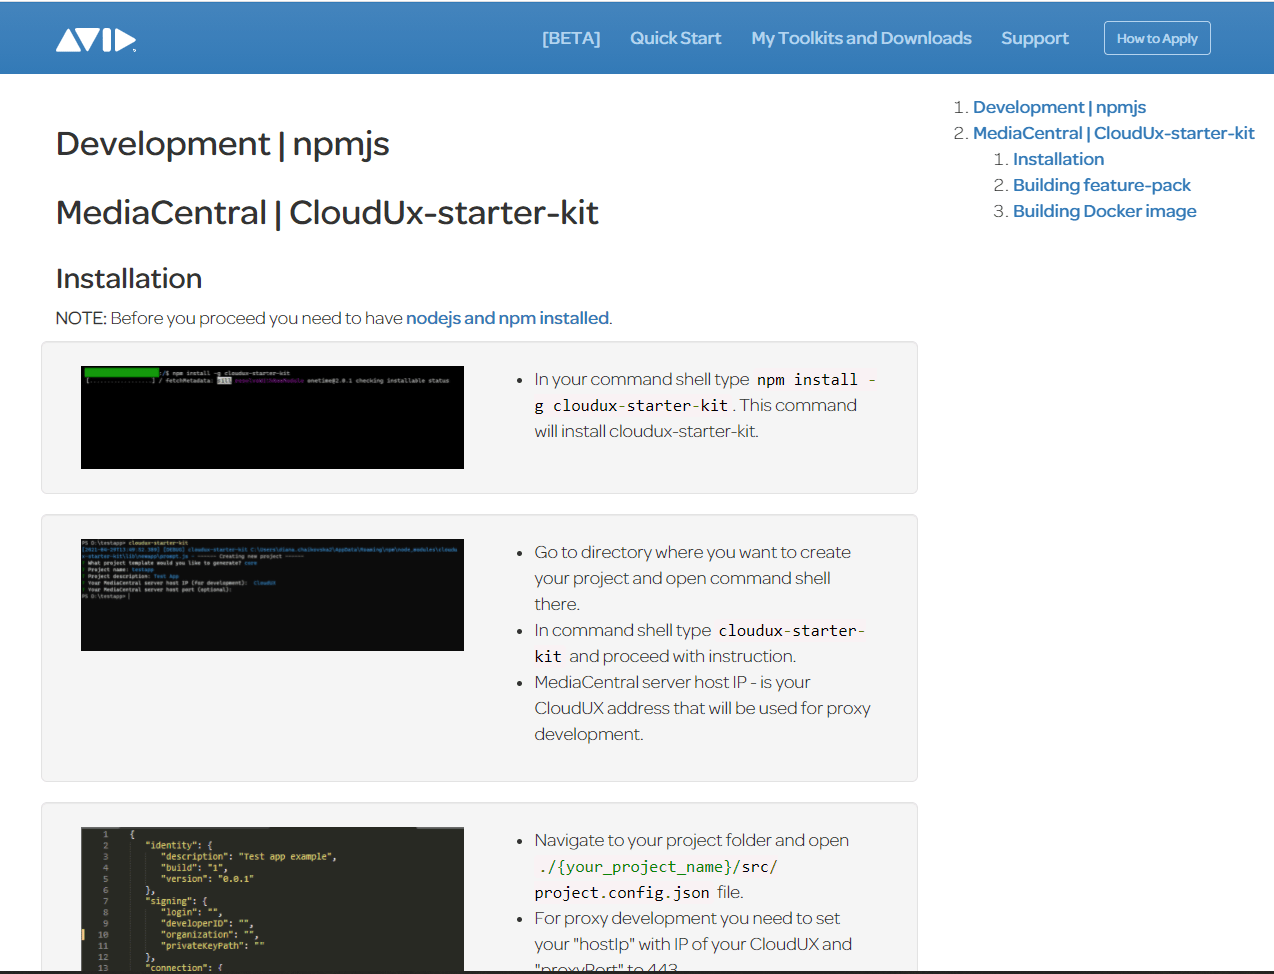
Task: Click the Development | npmjs page heading
Action: tap(222, 144)
